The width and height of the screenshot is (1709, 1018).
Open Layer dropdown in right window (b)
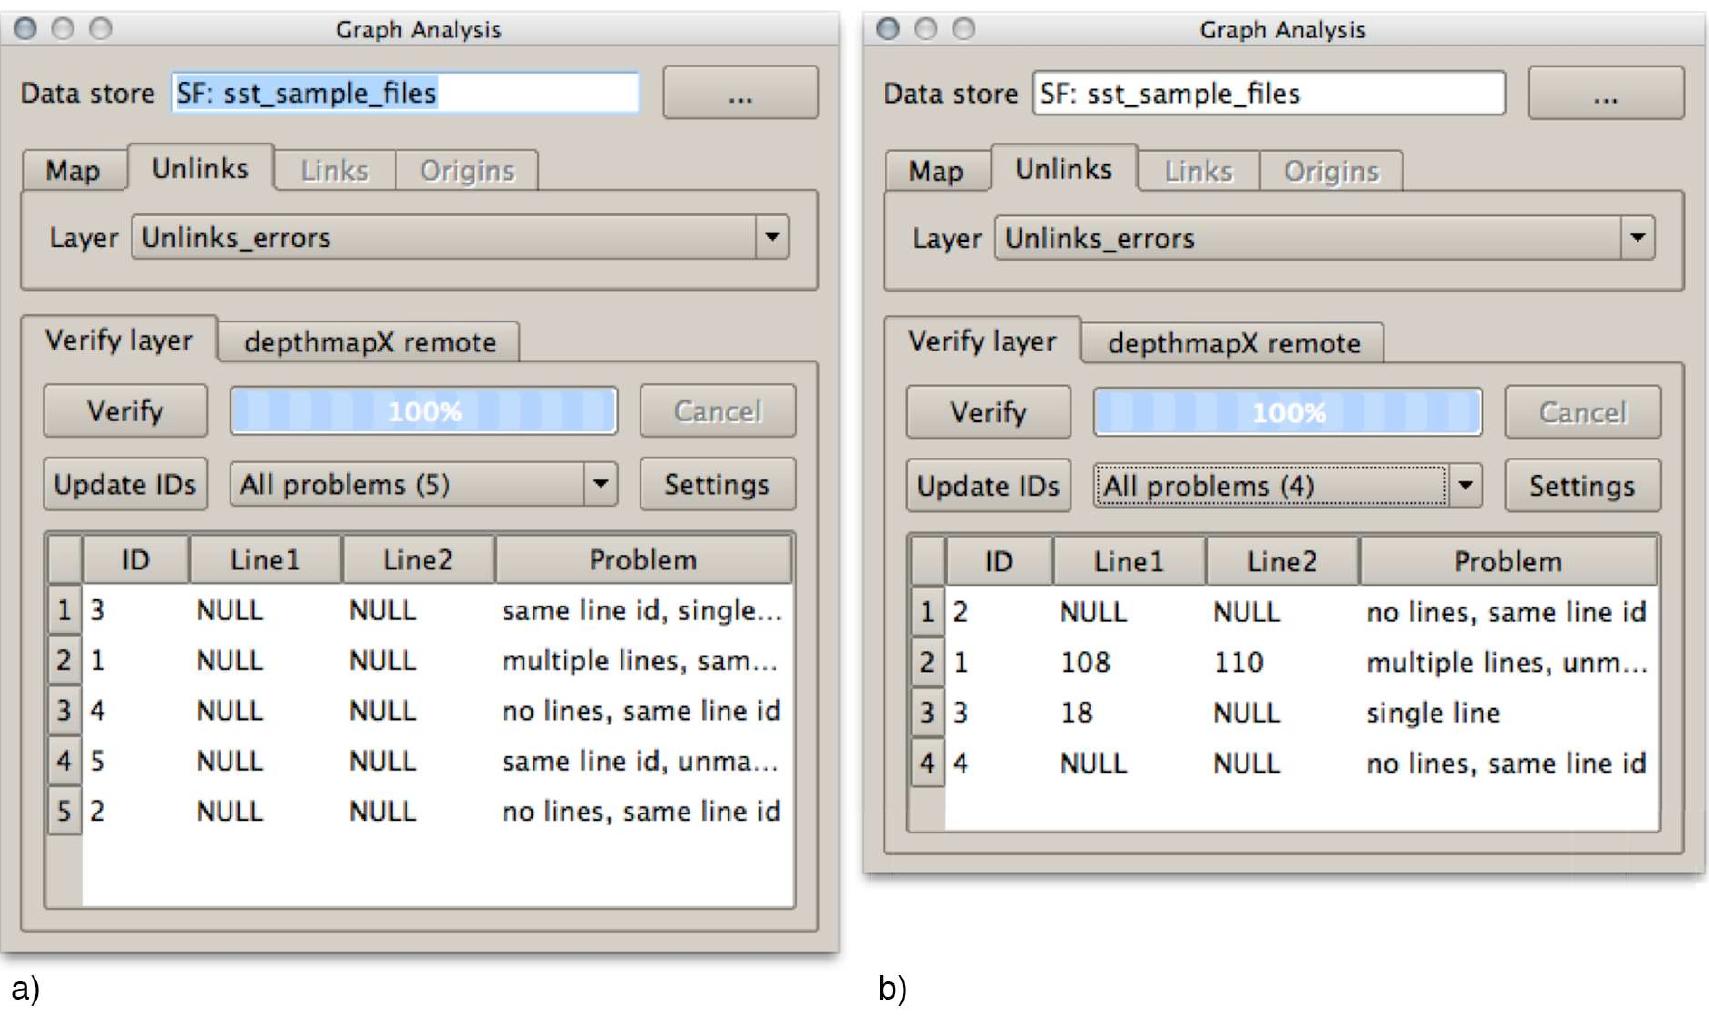click(1324, 238)
